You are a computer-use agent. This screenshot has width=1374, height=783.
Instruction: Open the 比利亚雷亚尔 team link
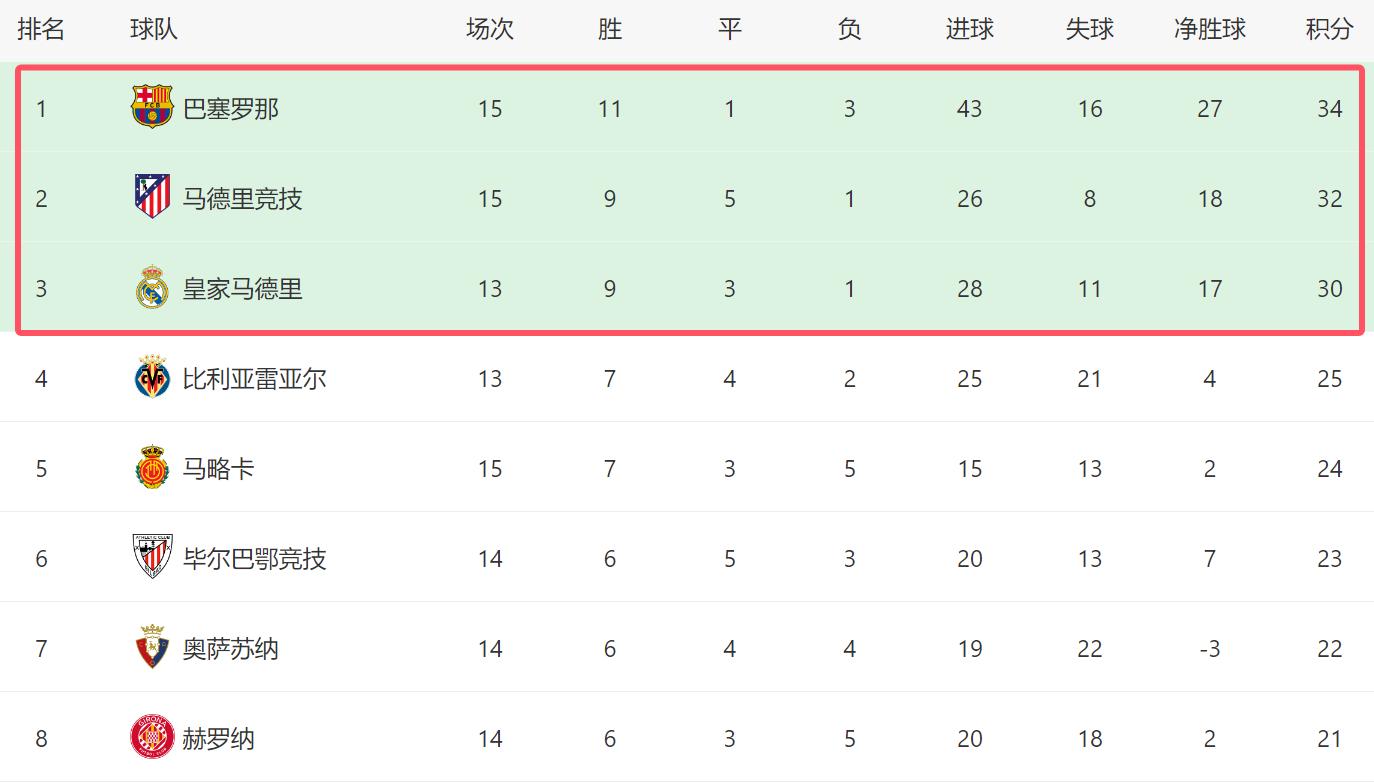coord(255,378)
